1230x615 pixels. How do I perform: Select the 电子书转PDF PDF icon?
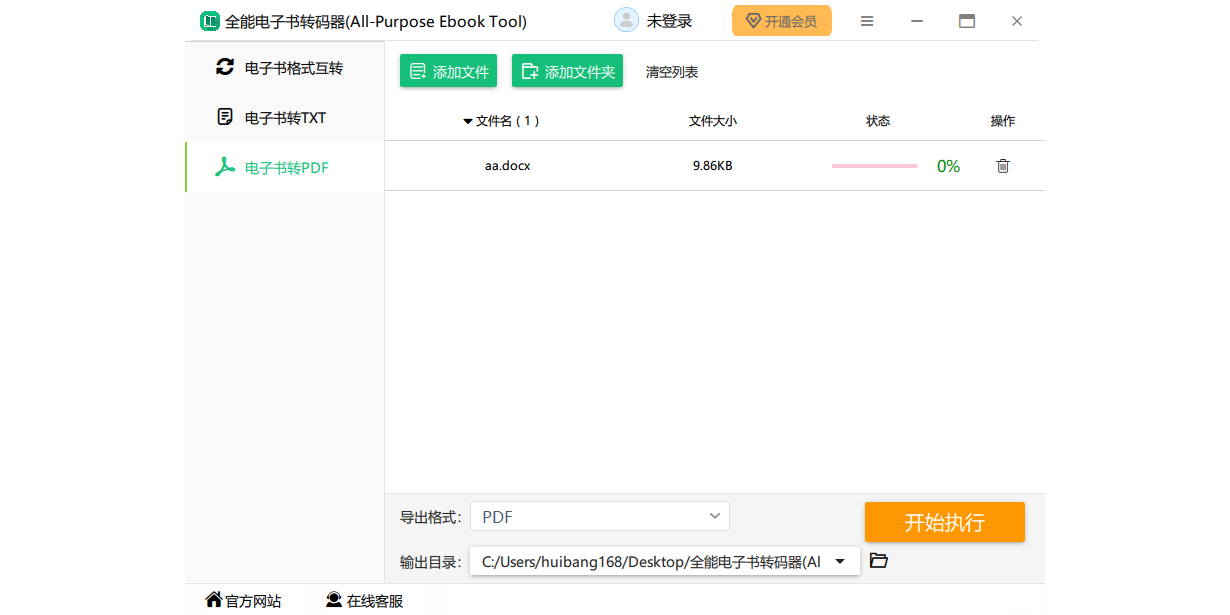224,166
